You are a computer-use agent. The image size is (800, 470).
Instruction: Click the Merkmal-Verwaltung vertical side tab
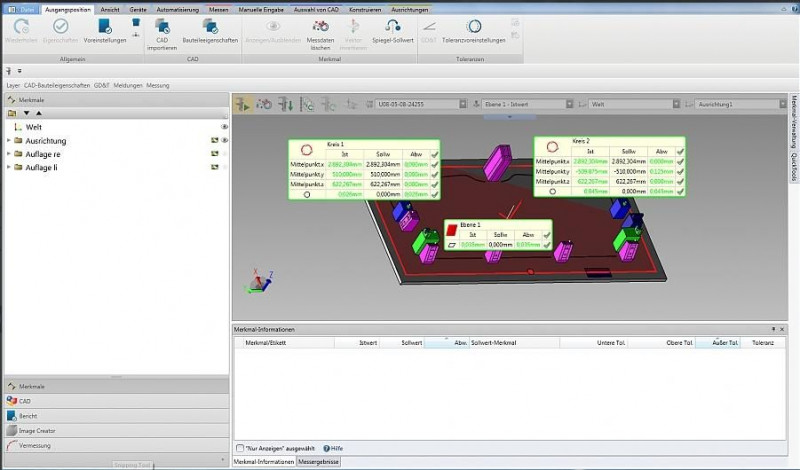(x=793, y=121)
